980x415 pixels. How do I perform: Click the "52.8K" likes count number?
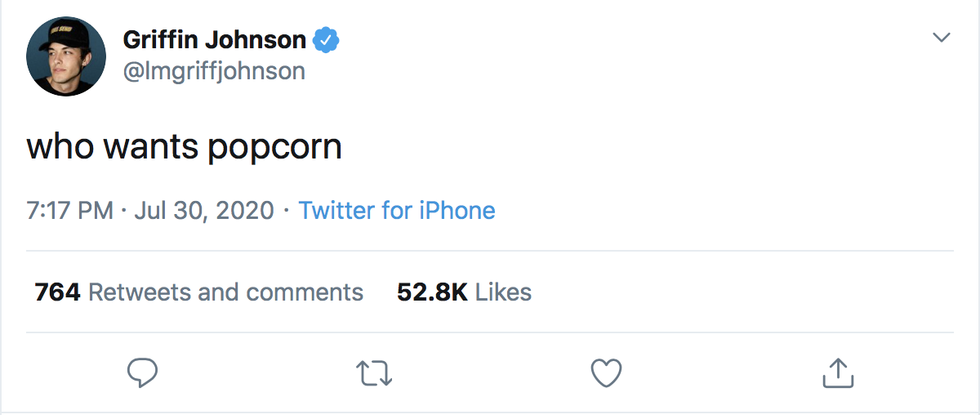tap(432, 292)
